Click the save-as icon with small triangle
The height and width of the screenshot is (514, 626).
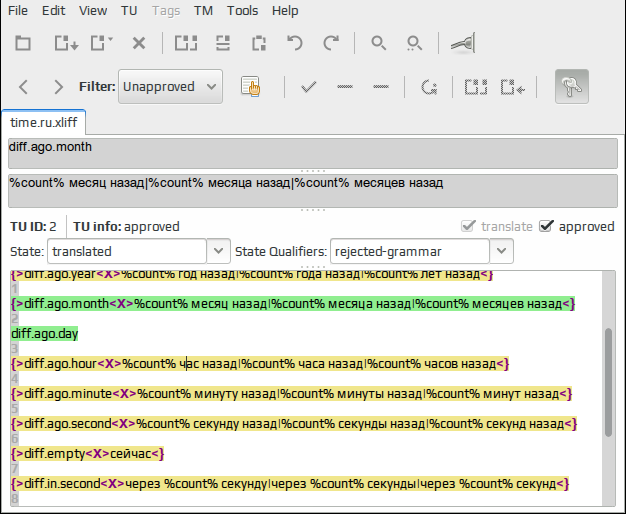pos(102,43)
